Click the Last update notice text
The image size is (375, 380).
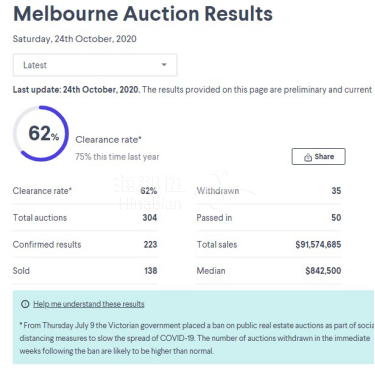192,90
